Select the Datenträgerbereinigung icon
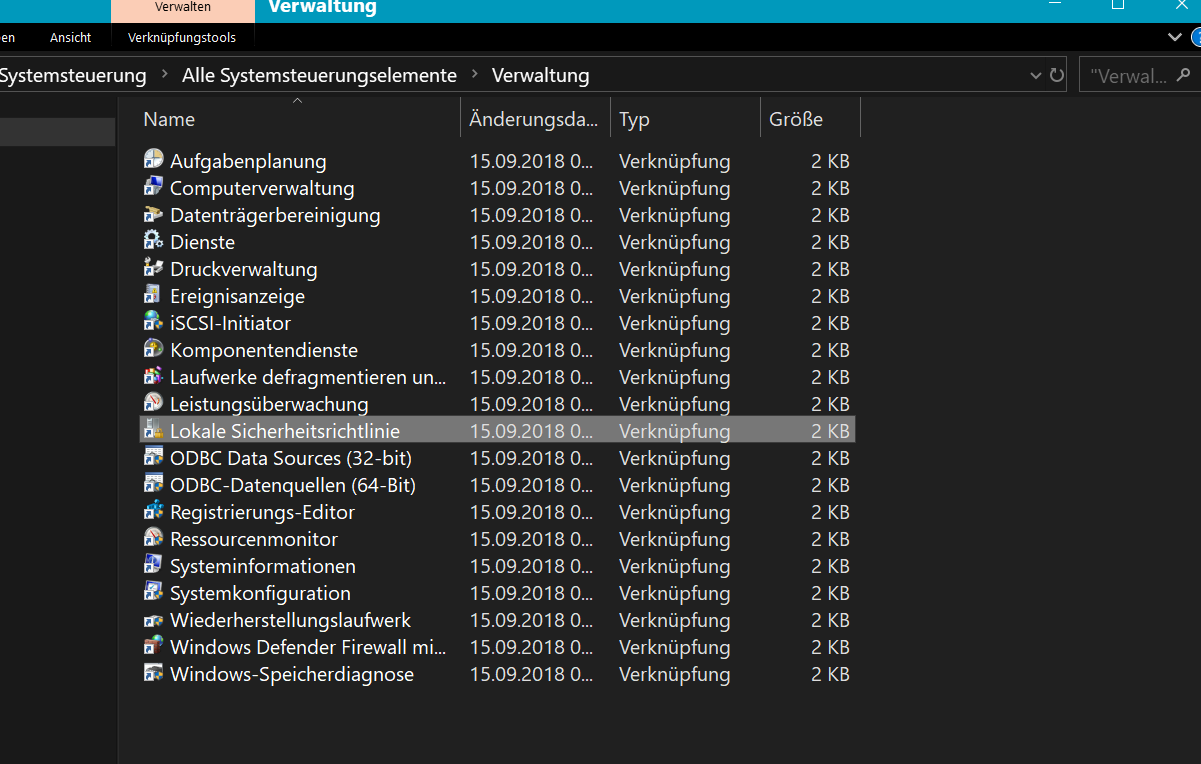This screenshot has height=764, width=1201. (153, 213)
